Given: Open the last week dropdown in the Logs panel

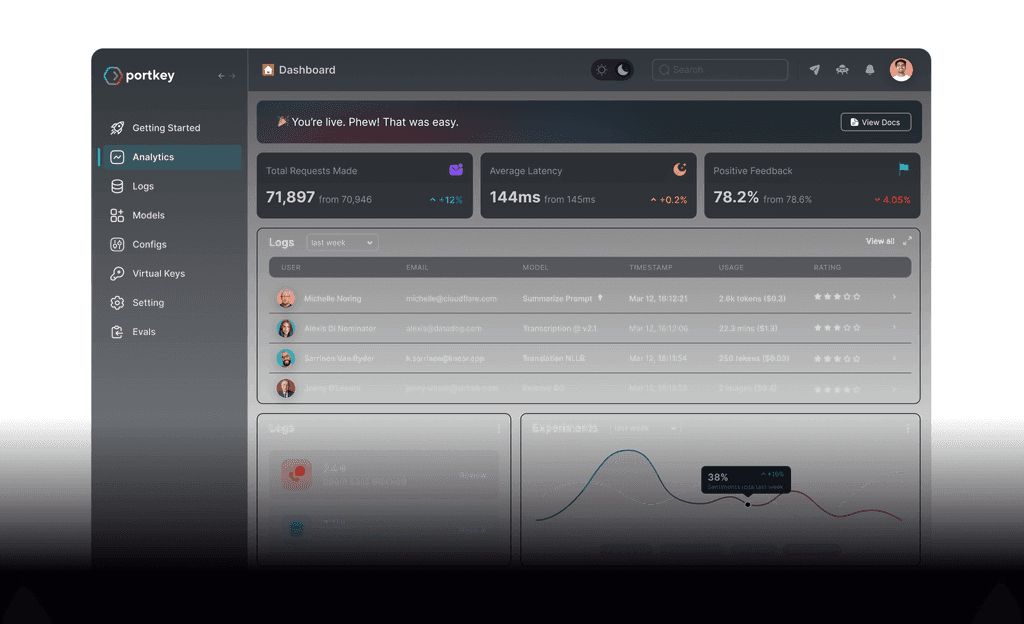Looking at the screenshot, I should click(342, 242).
